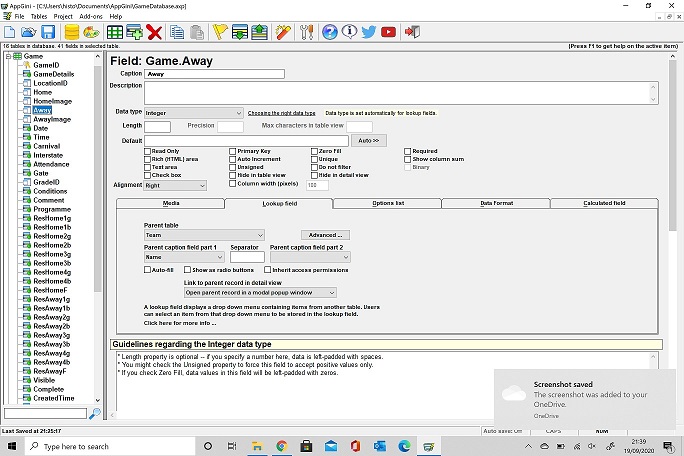
Task: Open Link to parent record dropdown
Action: tap(260, 292)
